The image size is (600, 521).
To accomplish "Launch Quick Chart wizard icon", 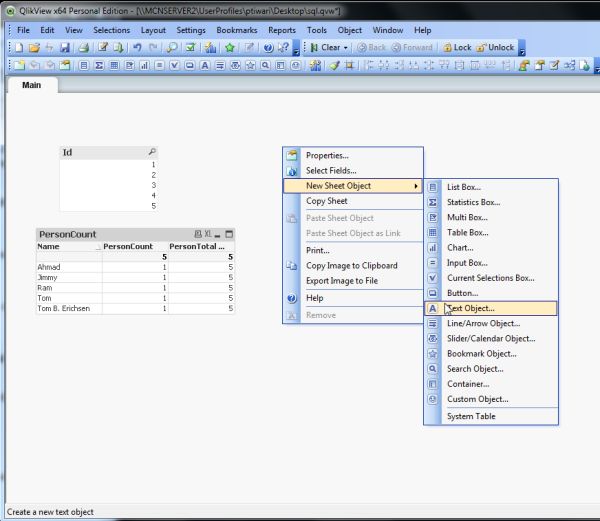I will click(x=210, y=47).
